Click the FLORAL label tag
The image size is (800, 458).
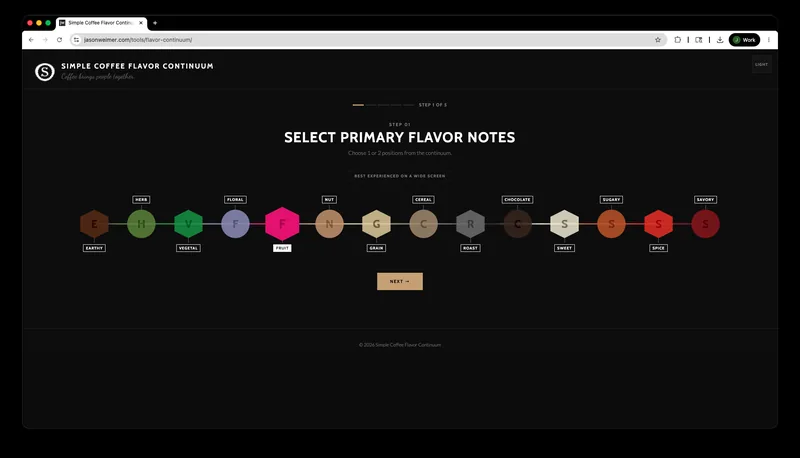pyautogui.click(x=235, y=199)
